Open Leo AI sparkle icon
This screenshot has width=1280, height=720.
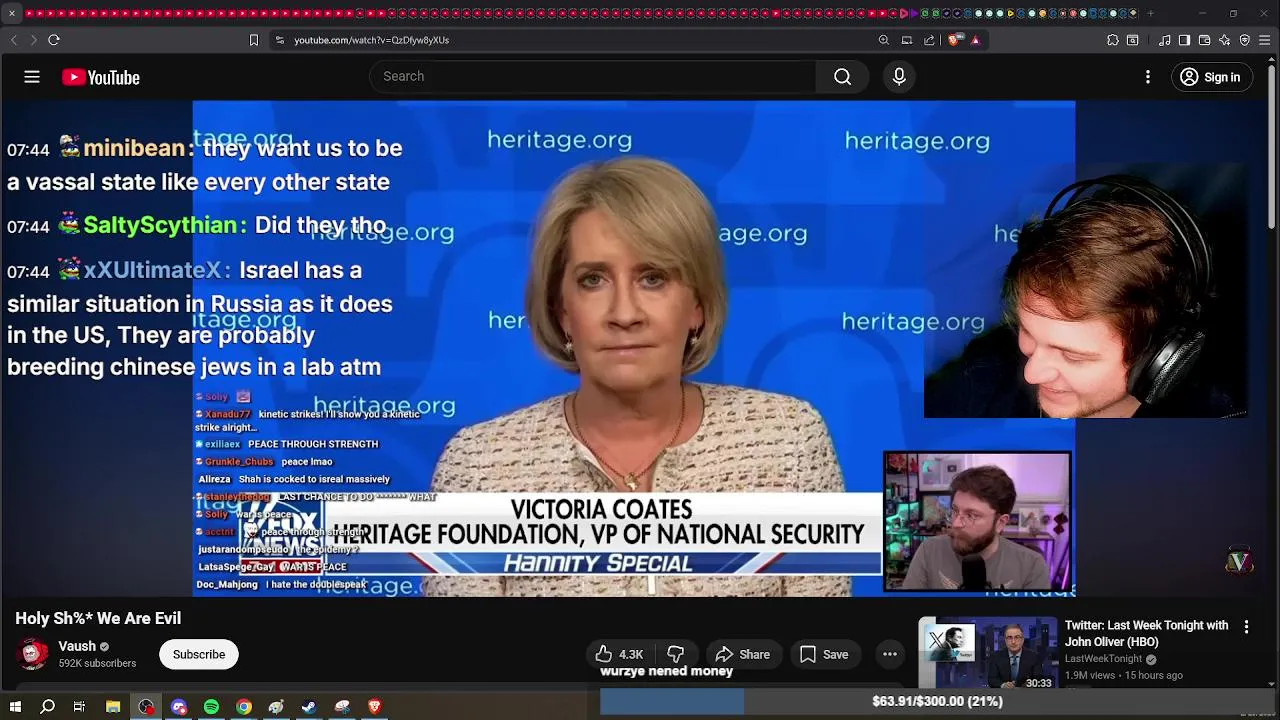point(1225,40)
